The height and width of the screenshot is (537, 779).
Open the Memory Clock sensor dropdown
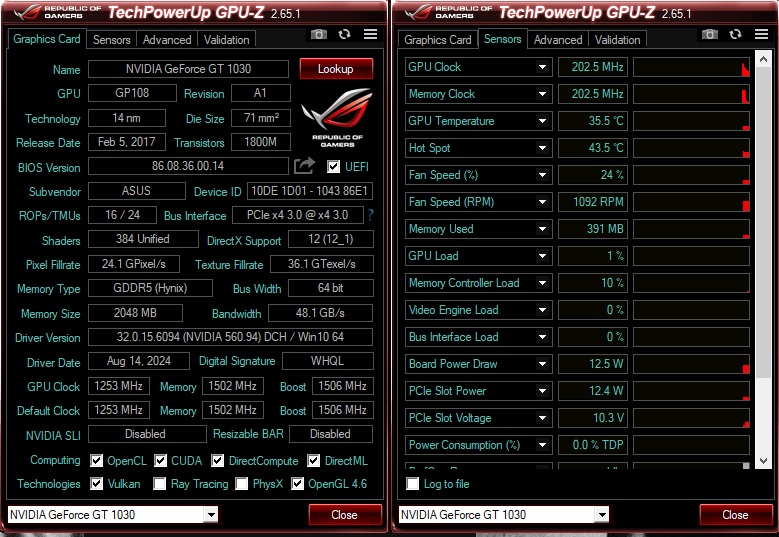pos(543,94)
